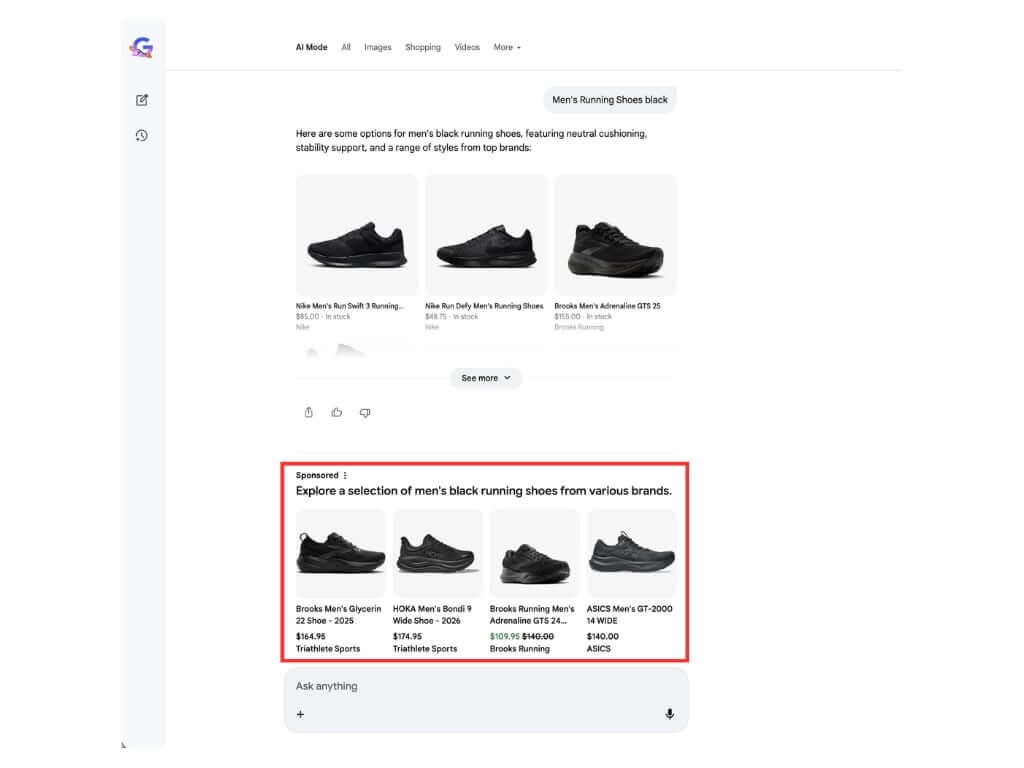Open the More dropdown menu
This screenshot has width=1024, height=768.
(x=507, y=47)
